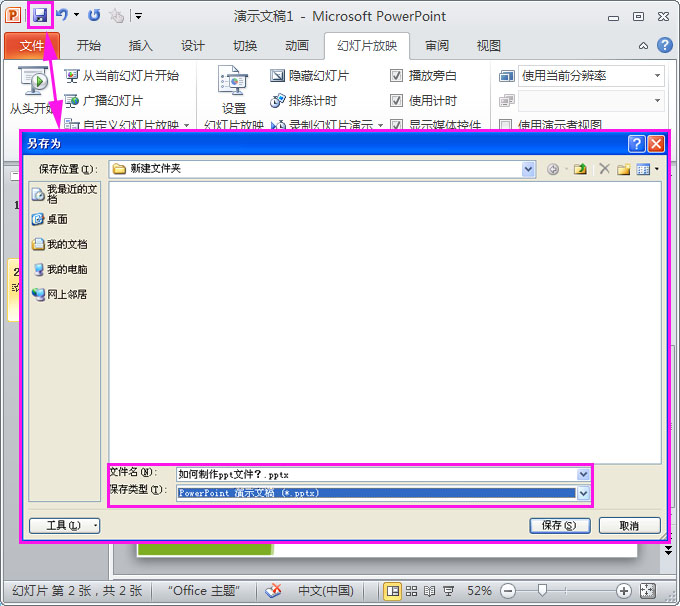Image resolution: width=680 pixels, height=606 pixels.
Task: Click 从当前幻灯片开始 button
Action: tap(122, 76)
